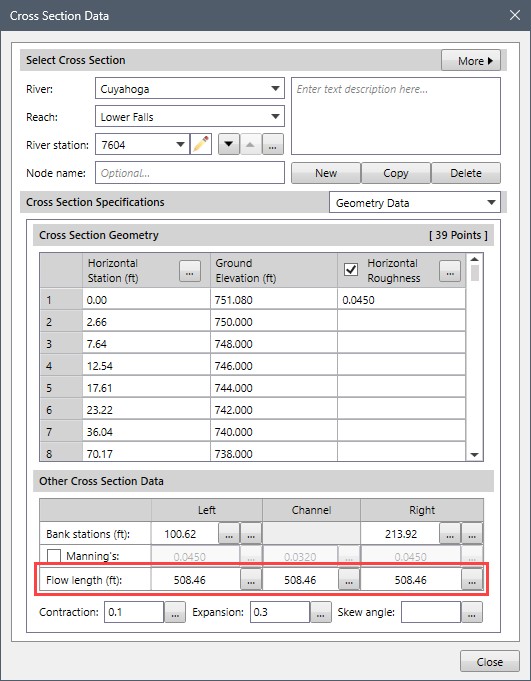
Task: Click right bank station value 213.92
Action: [400, 533]
